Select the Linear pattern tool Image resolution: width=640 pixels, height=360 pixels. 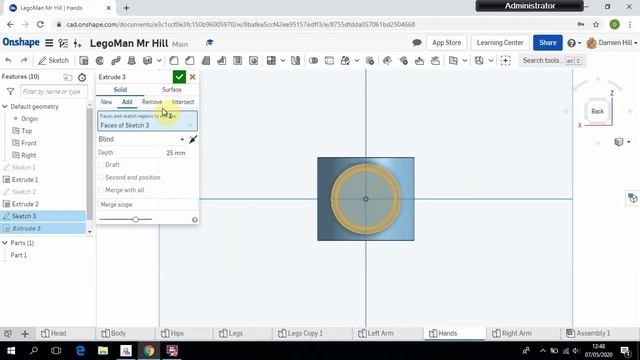pos(271,60)
